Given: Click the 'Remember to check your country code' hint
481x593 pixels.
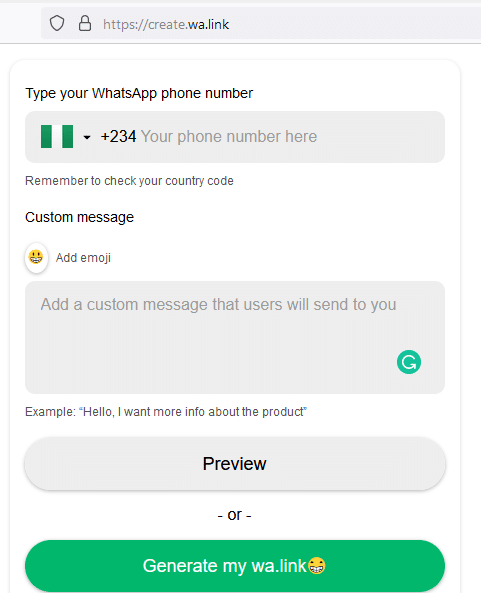Looking at the screenshot, I should click(x=129, y=181).
